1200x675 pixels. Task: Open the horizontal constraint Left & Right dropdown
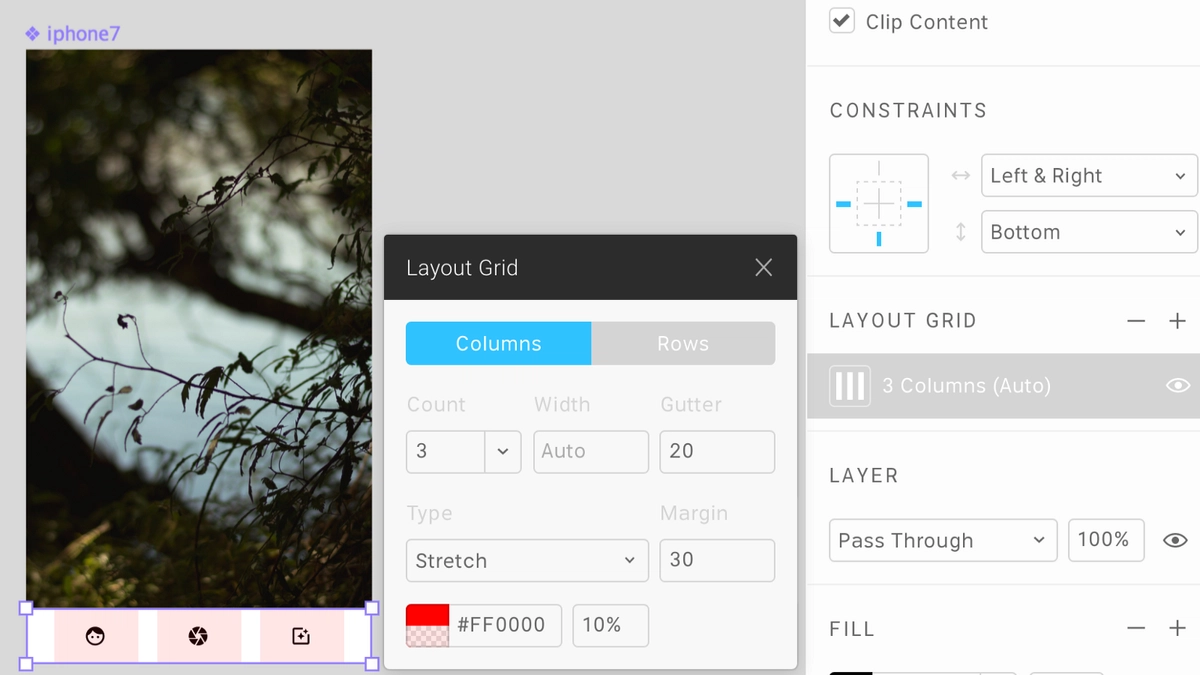pyautogui.click(x=1089, y=175)
